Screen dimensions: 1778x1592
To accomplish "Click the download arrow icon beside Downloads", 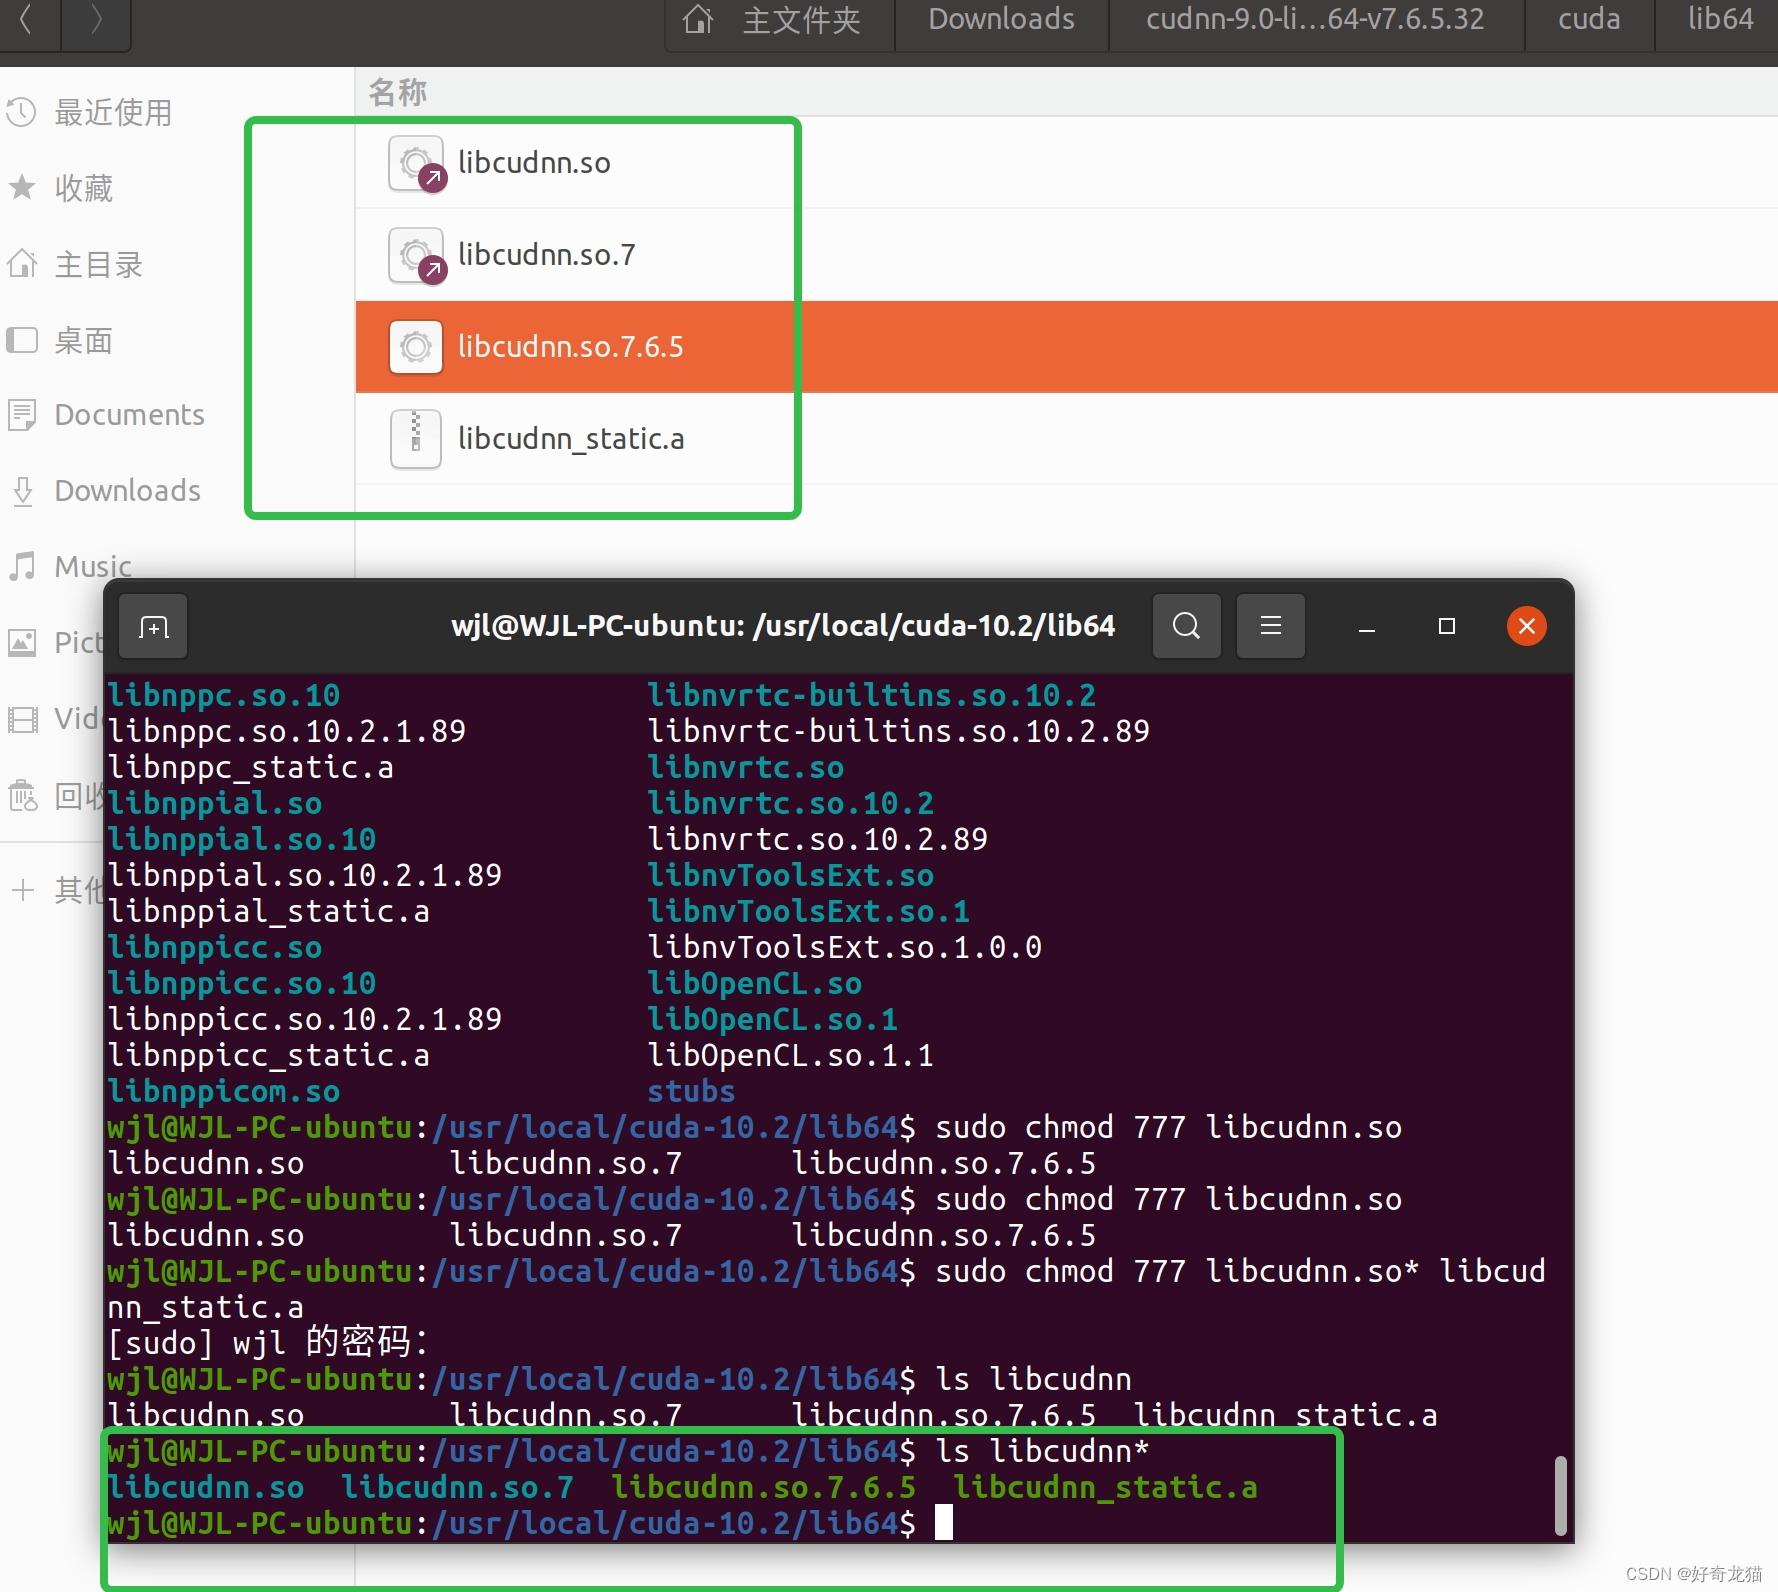I will click(22, 491).
